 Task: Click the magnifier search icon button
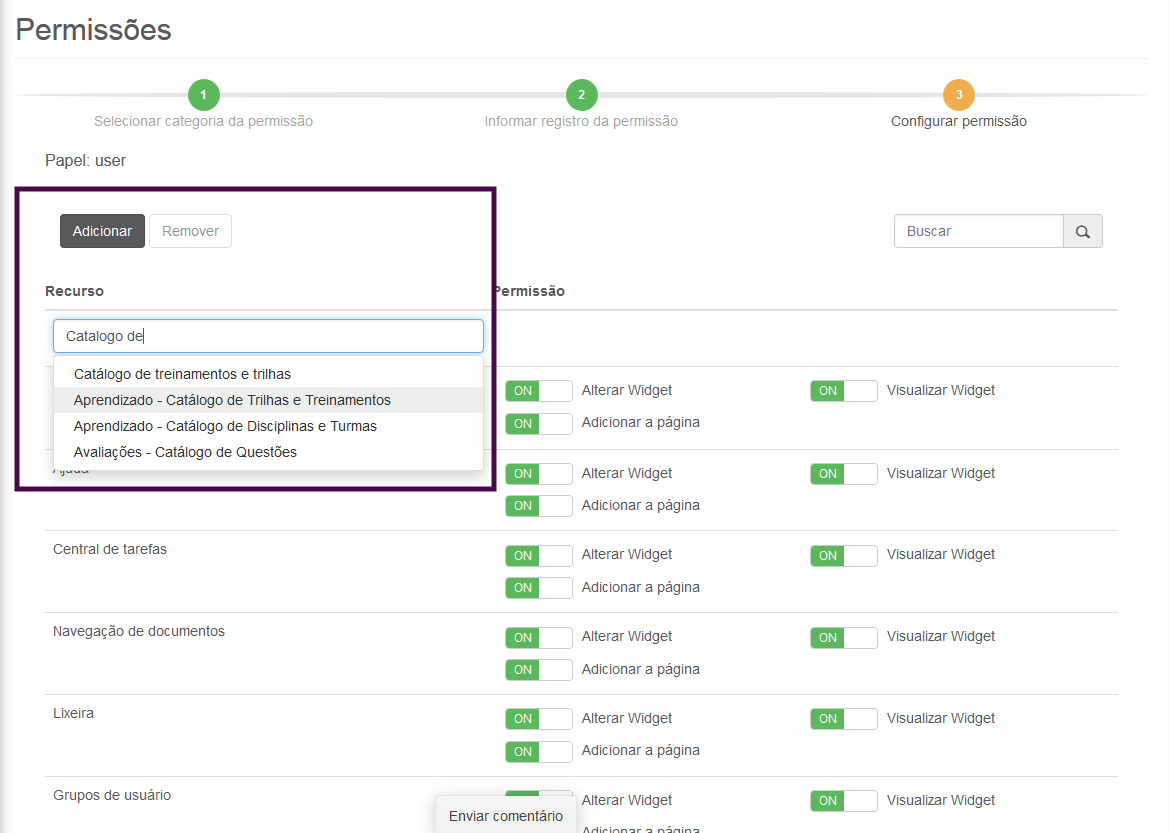(1083, 231)
